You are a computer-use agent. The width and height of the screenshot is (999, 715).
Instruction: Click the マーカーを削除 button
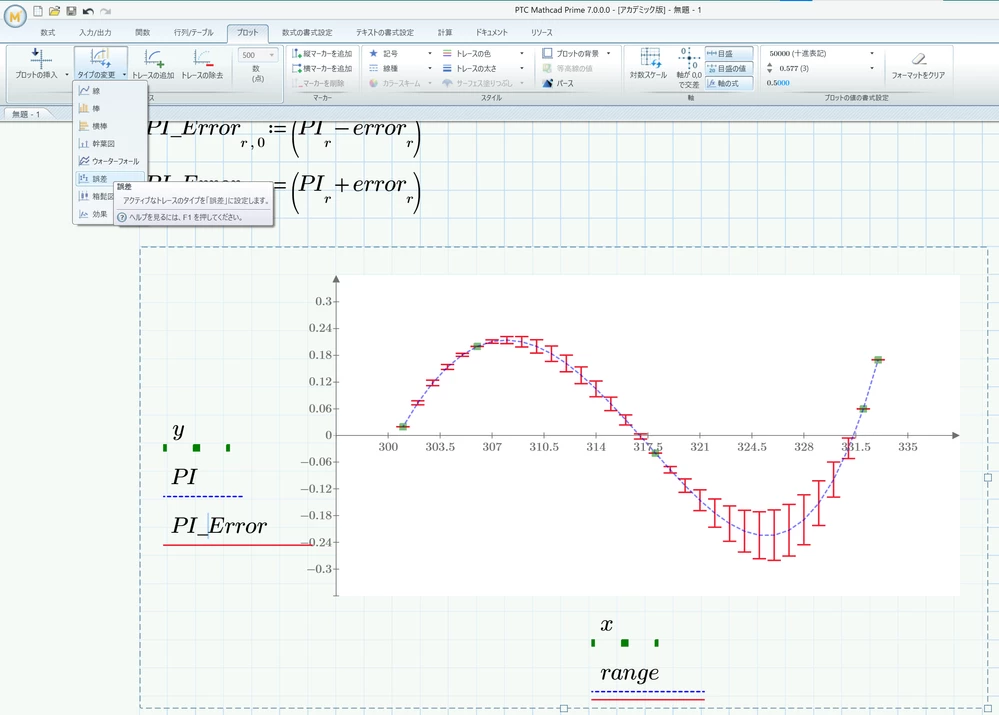[x=318, y=83]
